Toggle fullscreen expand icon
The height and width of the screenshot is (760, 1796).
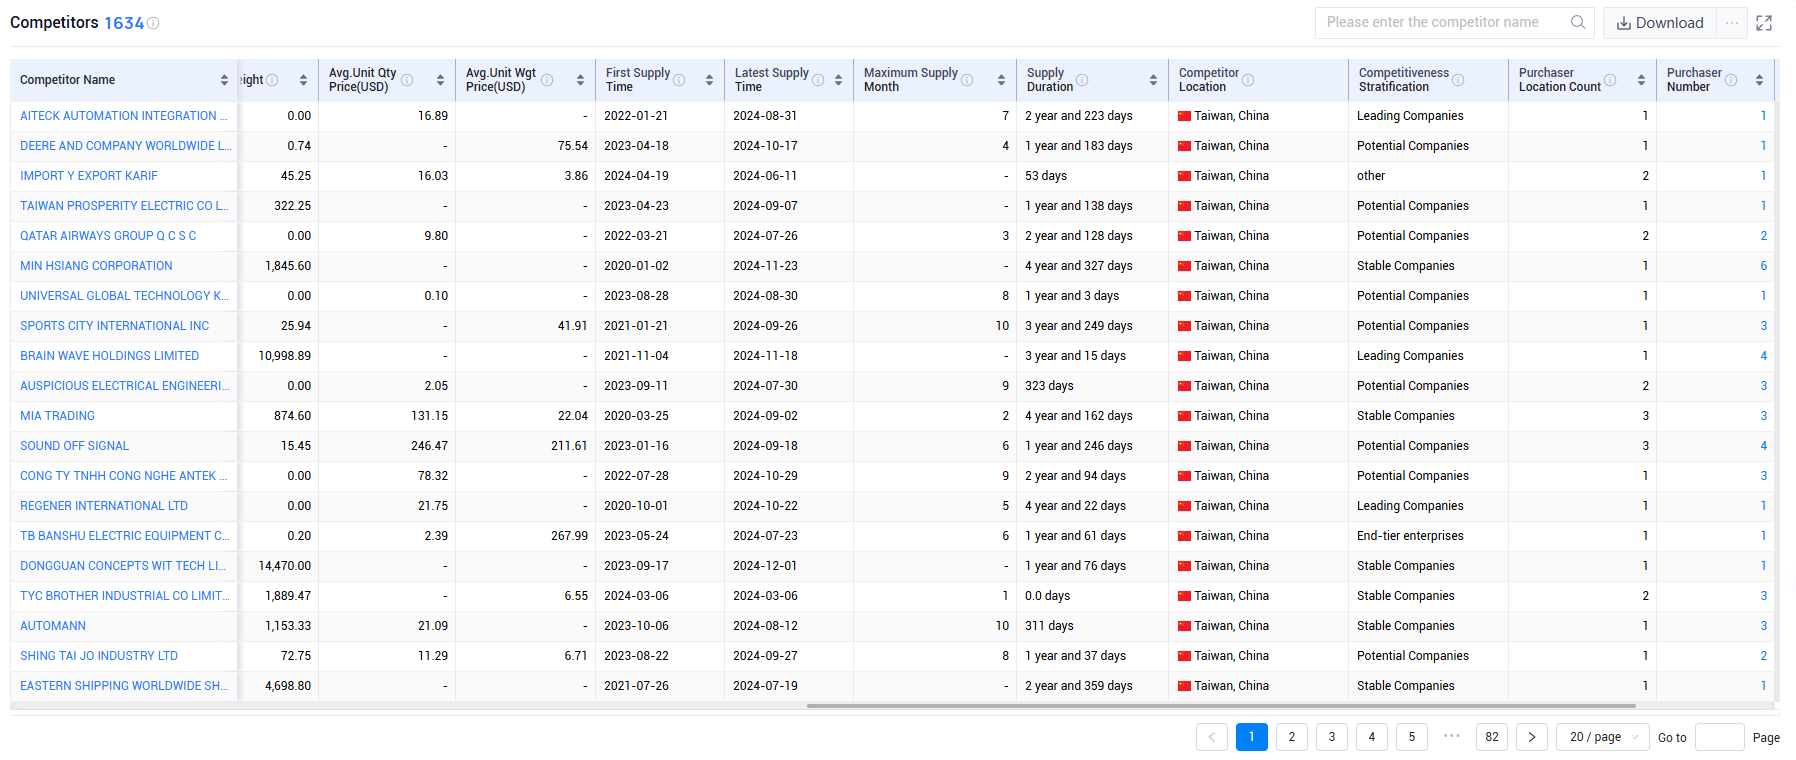pos(1764,23)
